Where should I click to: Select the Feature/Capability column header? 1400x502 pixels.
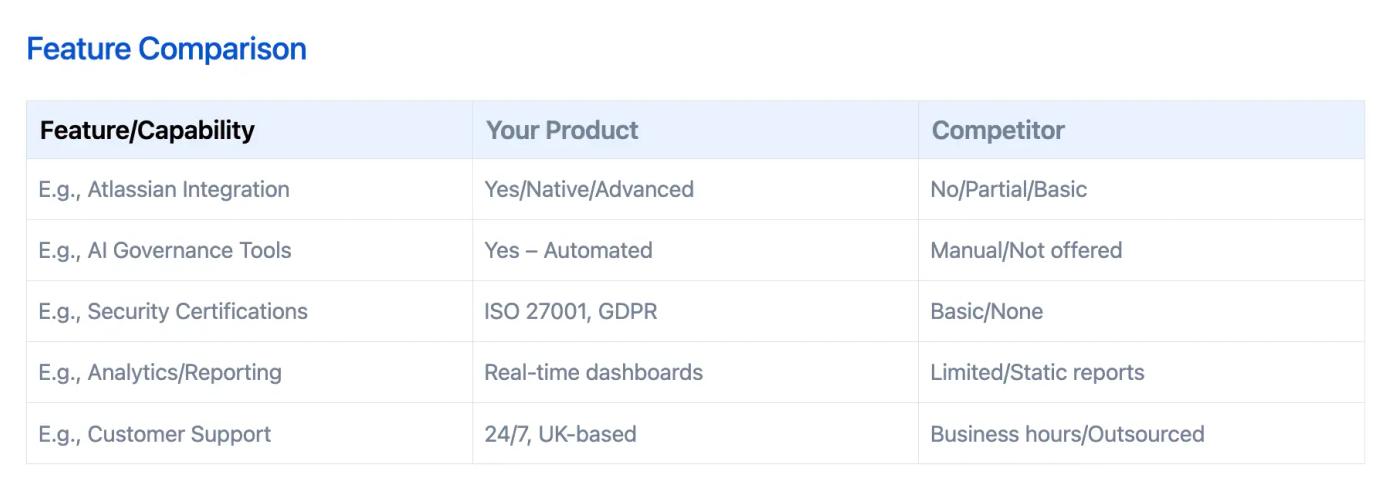pyautogui.click(x=147, y=130)
